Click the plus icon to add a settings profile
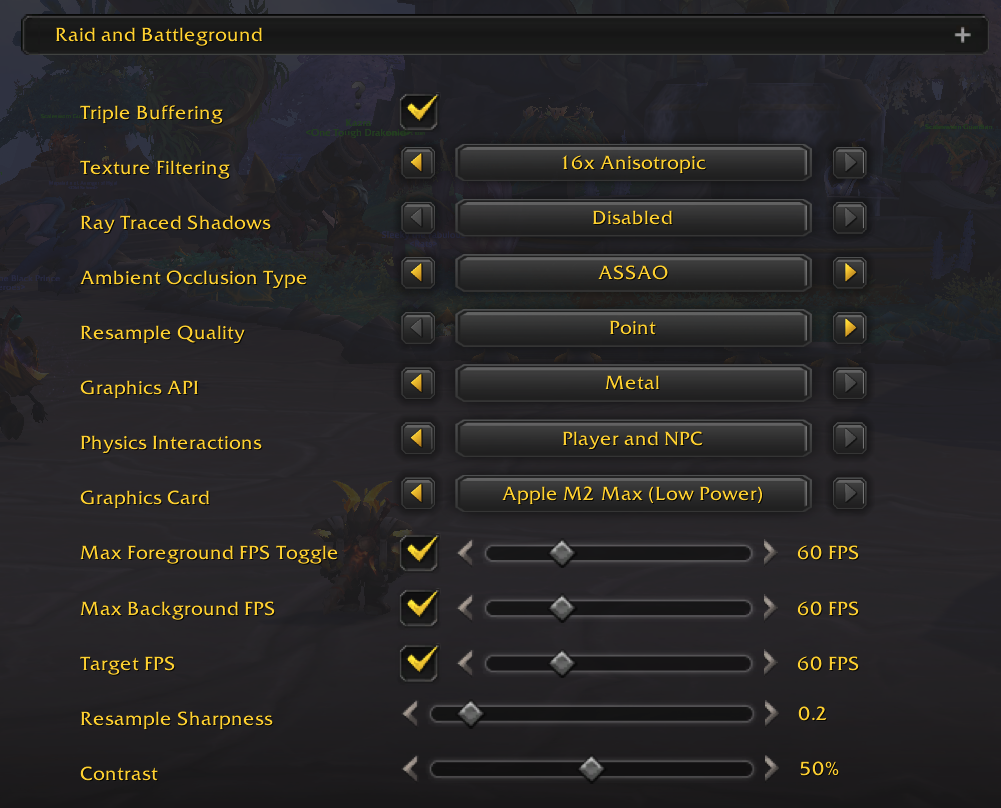 click(x=962, y=34)
